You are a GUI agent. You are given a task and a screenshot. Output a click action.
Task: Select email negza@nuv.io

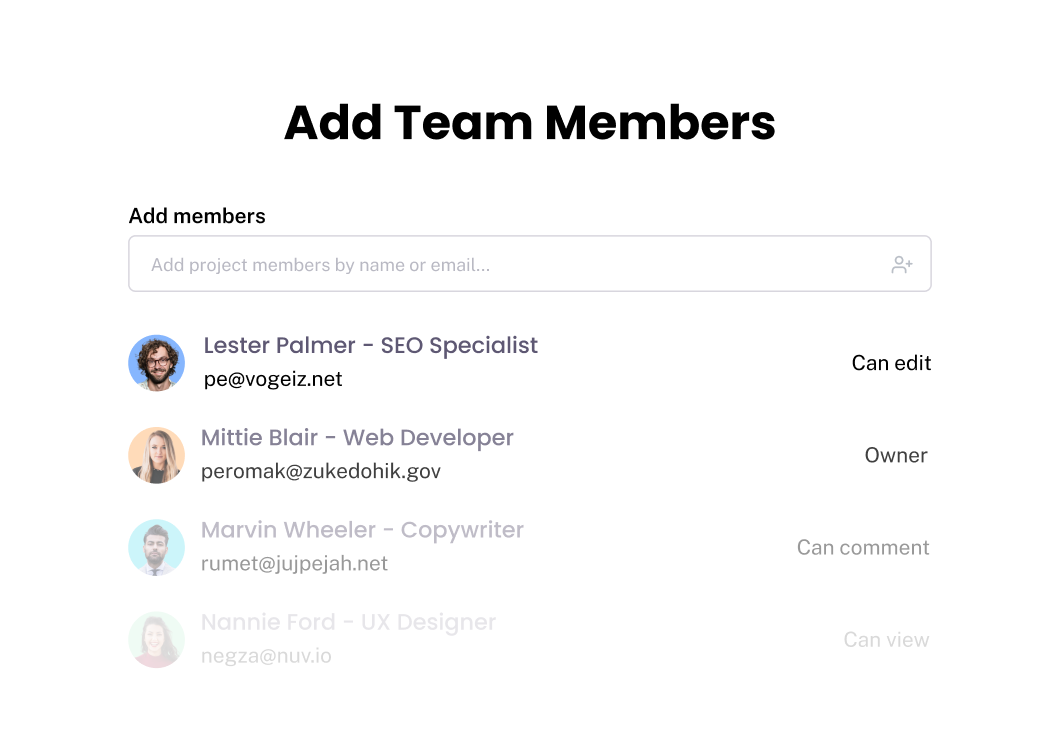266,655
